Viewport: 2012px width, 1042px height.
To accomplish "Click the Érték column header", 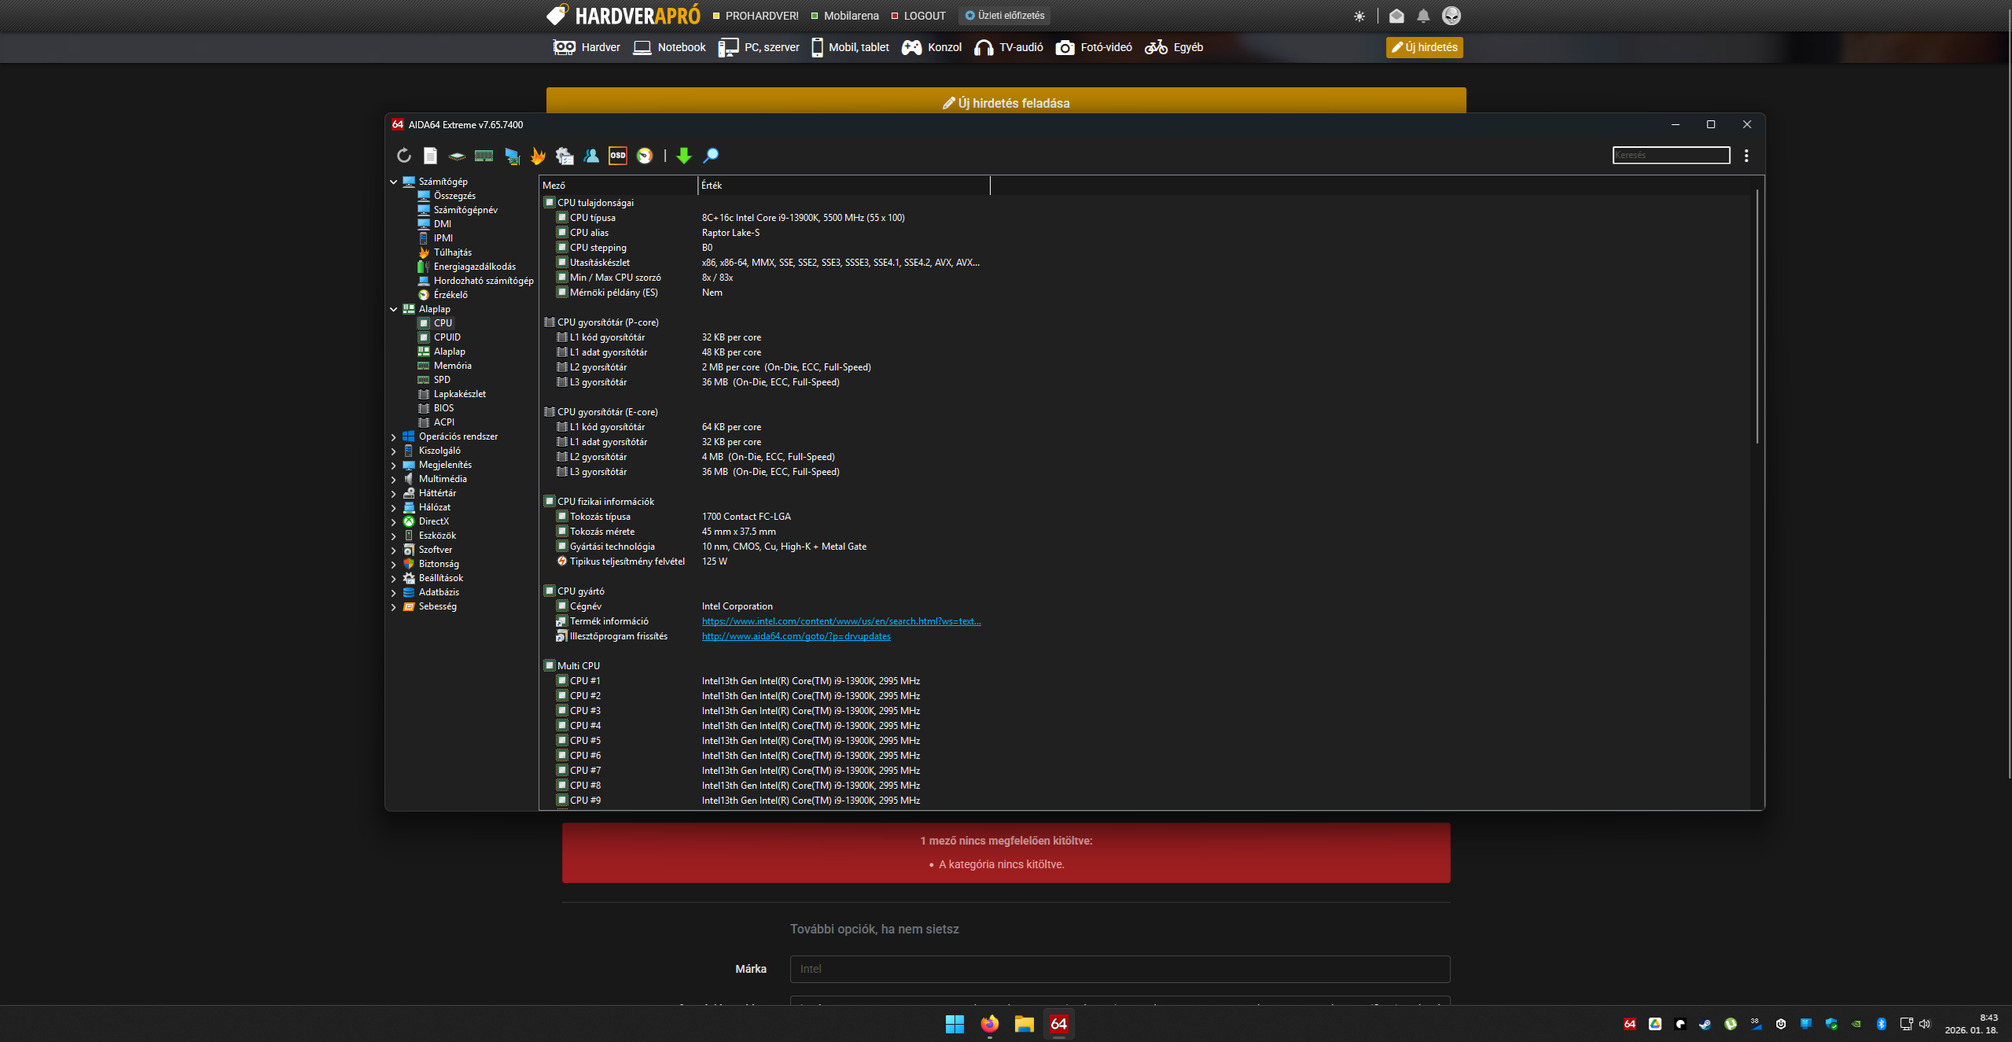I will [844, 185].
